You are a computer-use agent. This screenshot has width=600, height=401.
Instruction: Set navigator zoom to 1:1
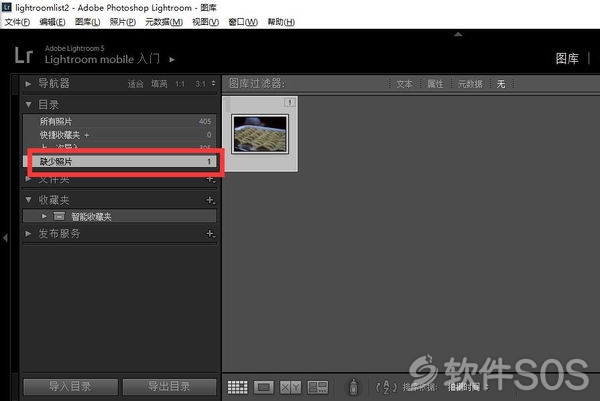click(x=180, y=84)
